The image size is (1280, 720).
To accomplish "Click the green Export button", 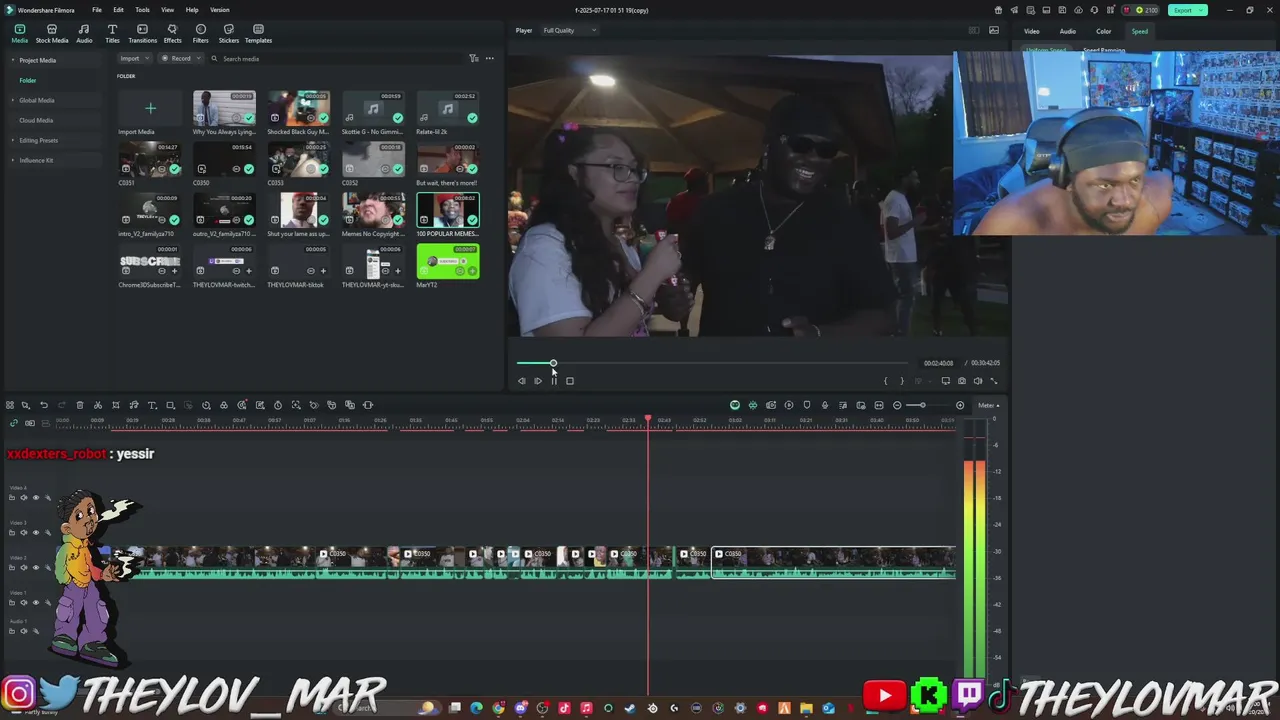I will point(1187,10).
